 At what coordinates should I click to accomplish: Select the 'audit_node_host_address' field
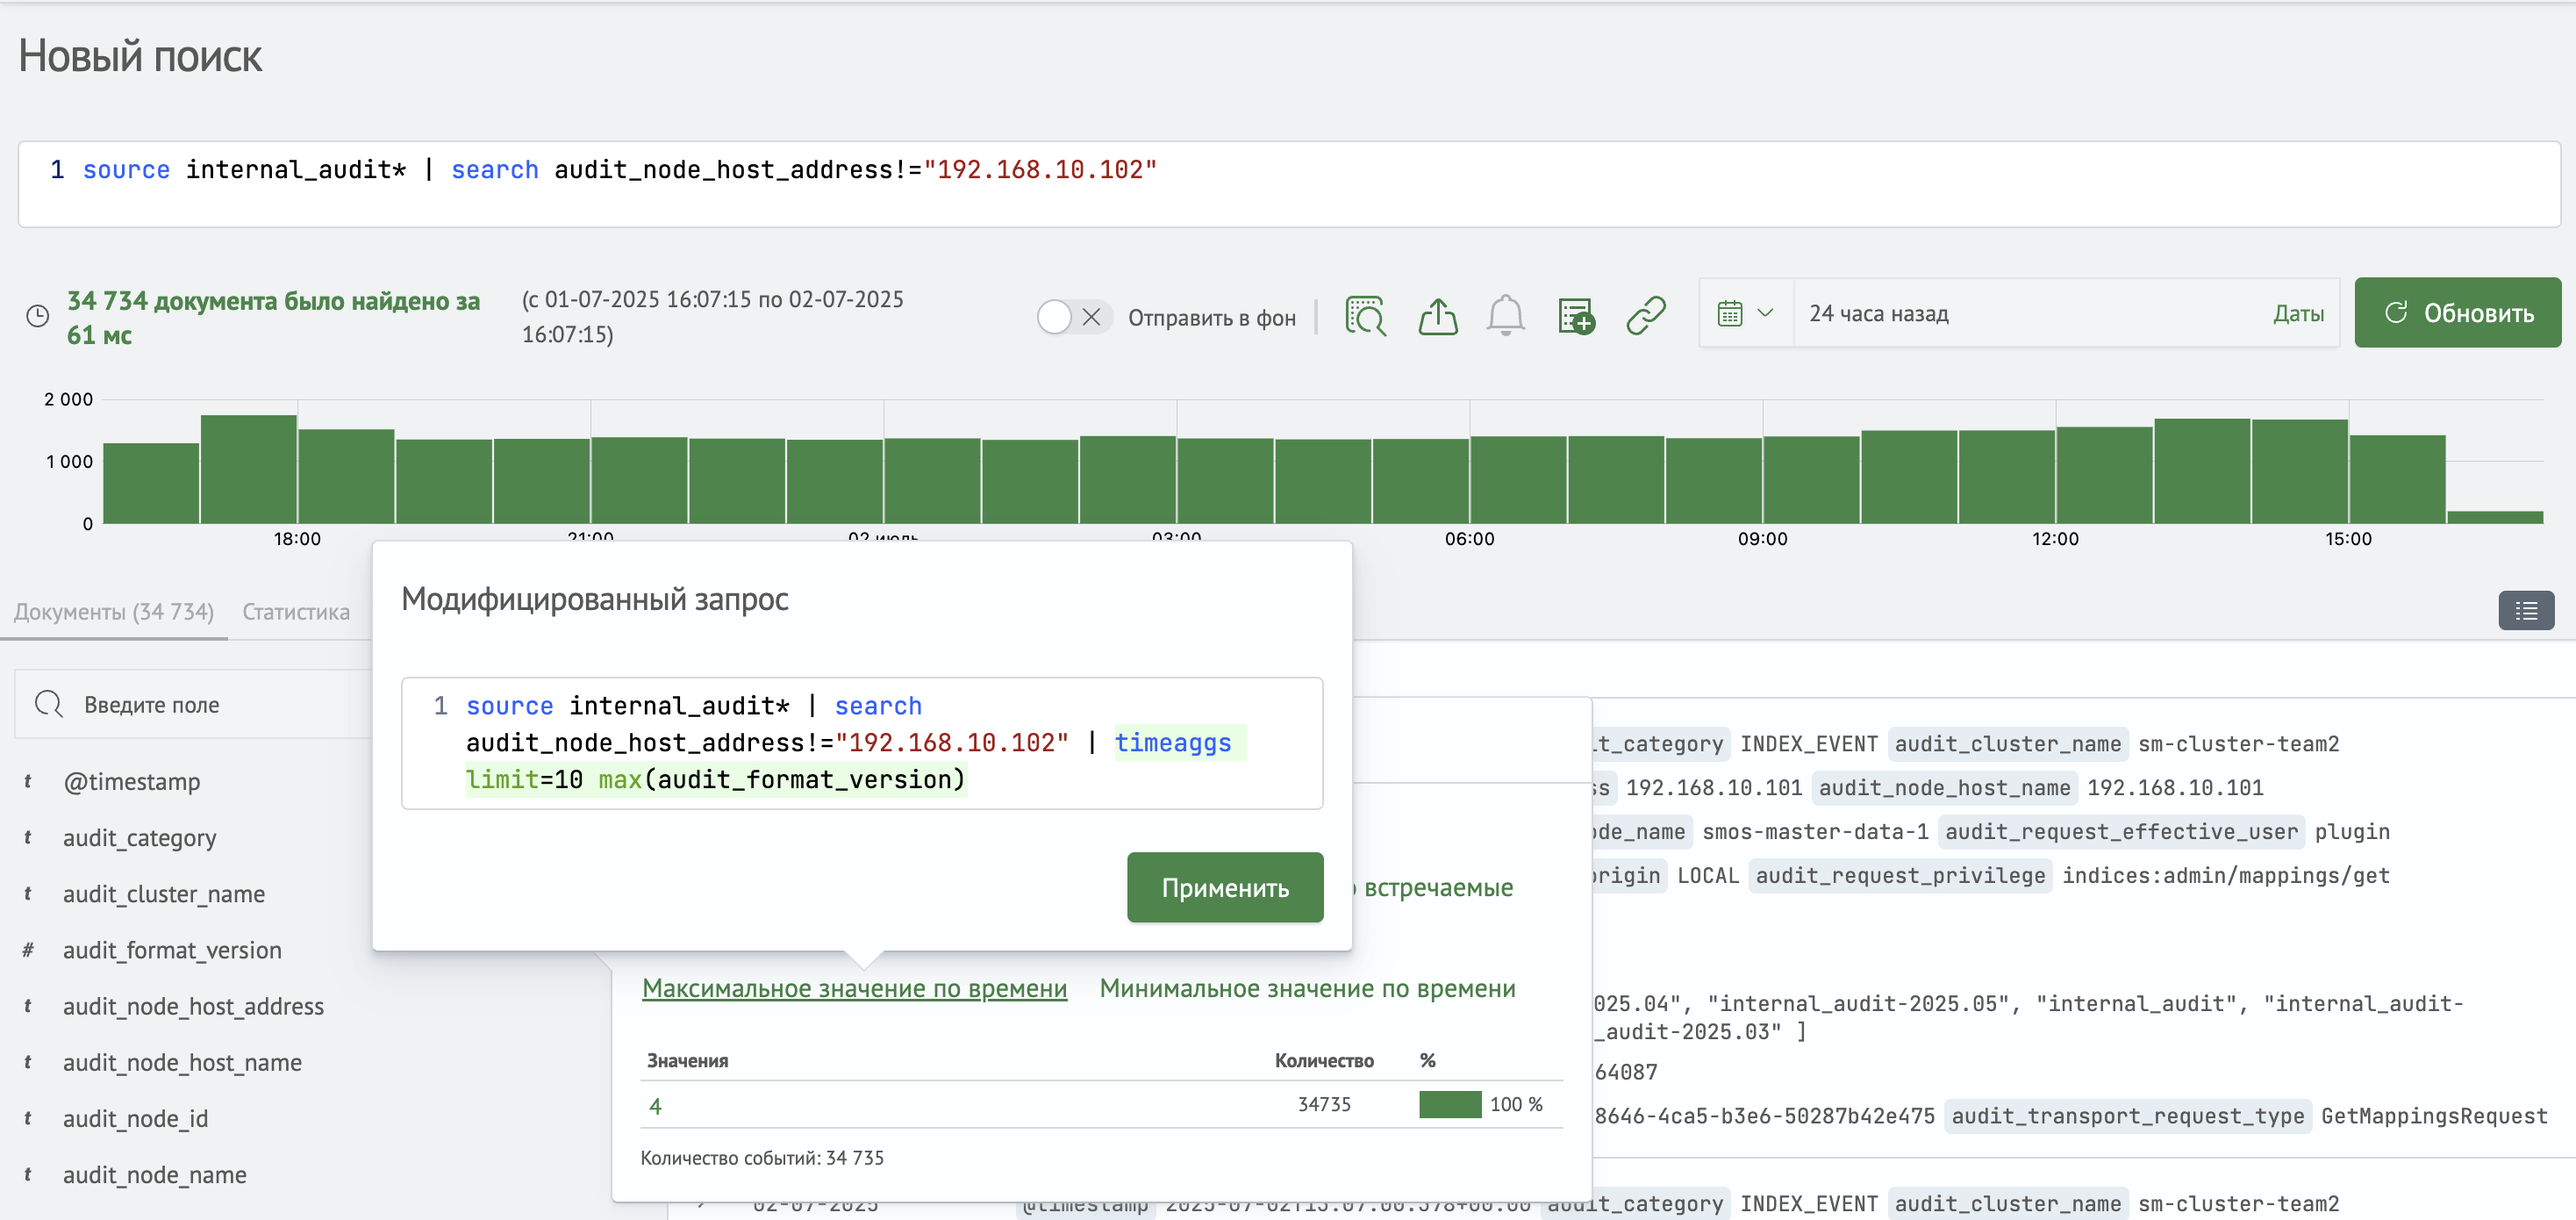193,1005
